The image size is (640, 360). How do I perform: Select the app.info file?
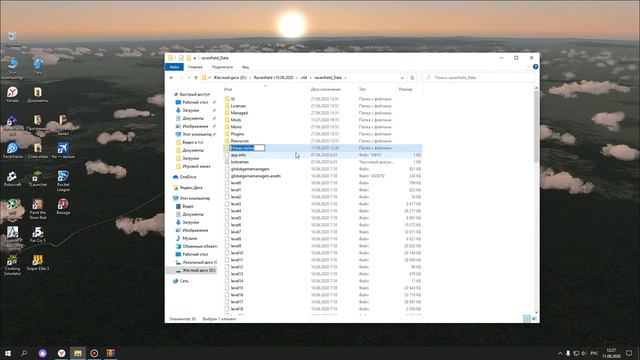pos(238,155)
